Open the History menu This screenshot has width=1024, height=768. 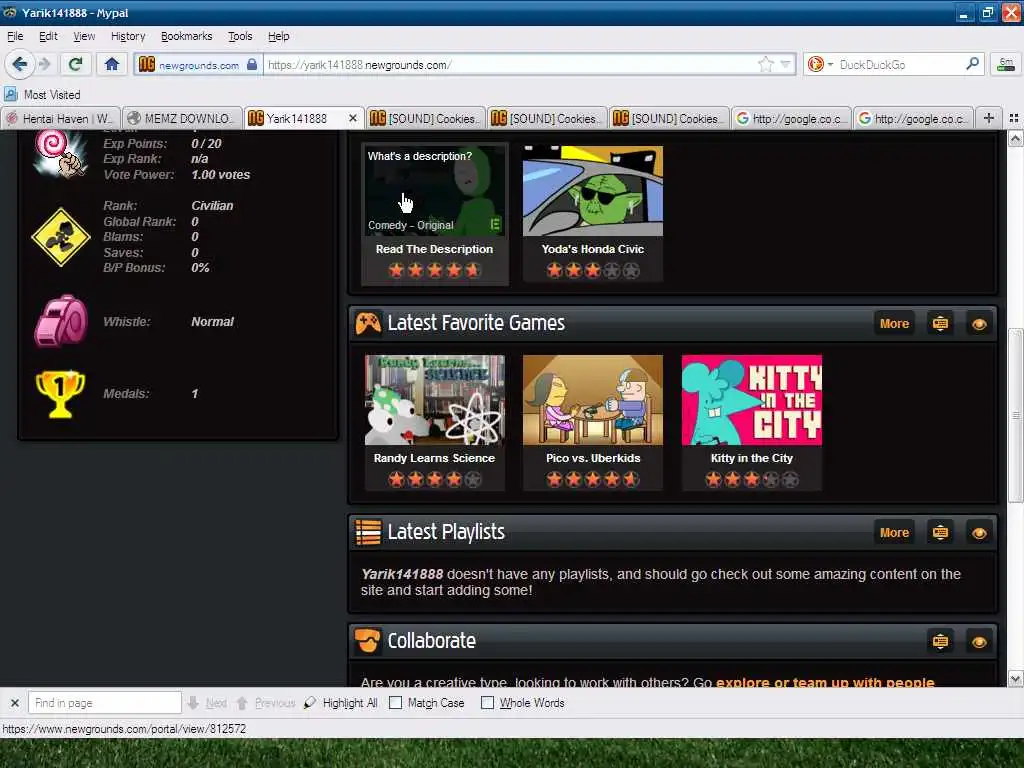click(x=128, y=37)
